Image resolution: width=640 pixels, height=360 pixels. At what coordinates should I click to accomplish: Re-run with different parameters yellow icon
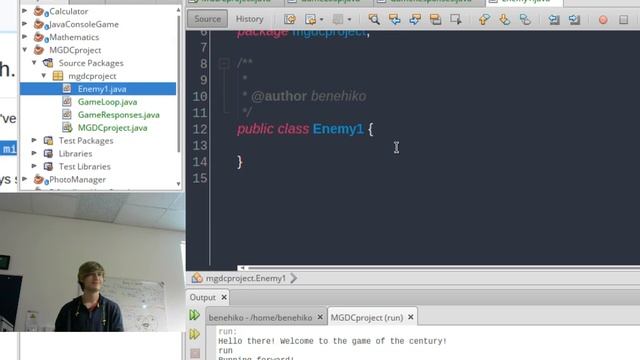pos(194,334)
